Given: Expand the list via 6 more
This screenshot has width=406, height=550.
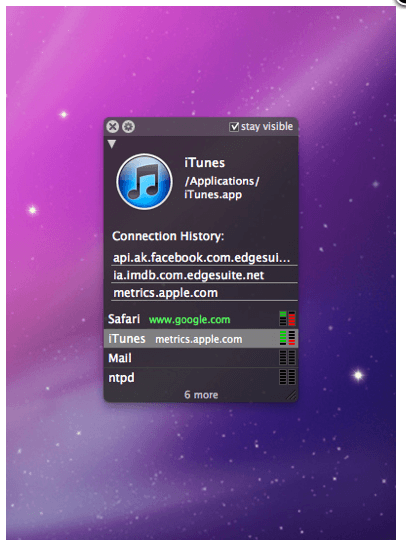Looking at the screenshot, I should [x=201, y=395].
